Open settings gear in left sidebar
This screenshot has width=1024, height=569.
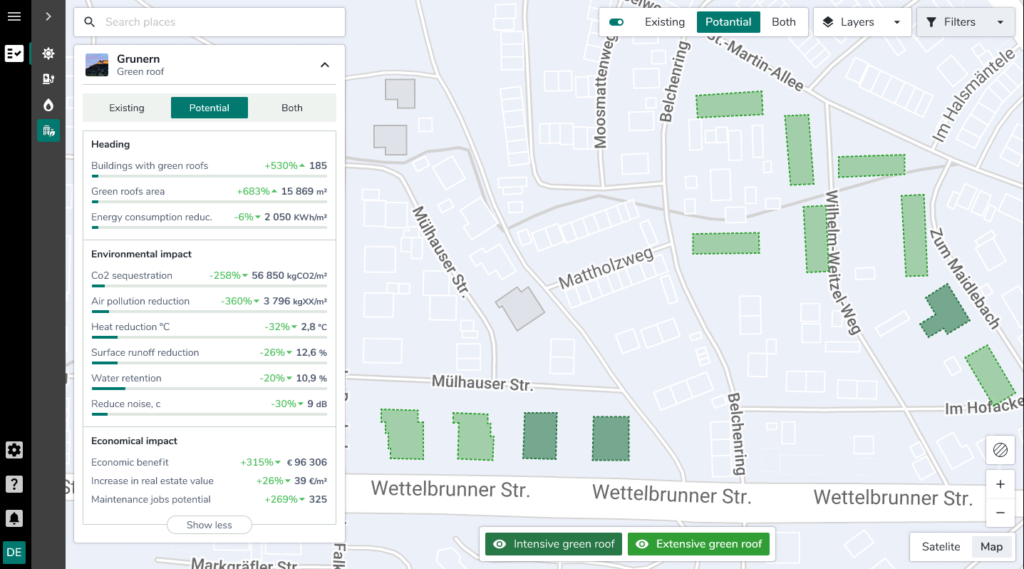(x=14, y=450)
